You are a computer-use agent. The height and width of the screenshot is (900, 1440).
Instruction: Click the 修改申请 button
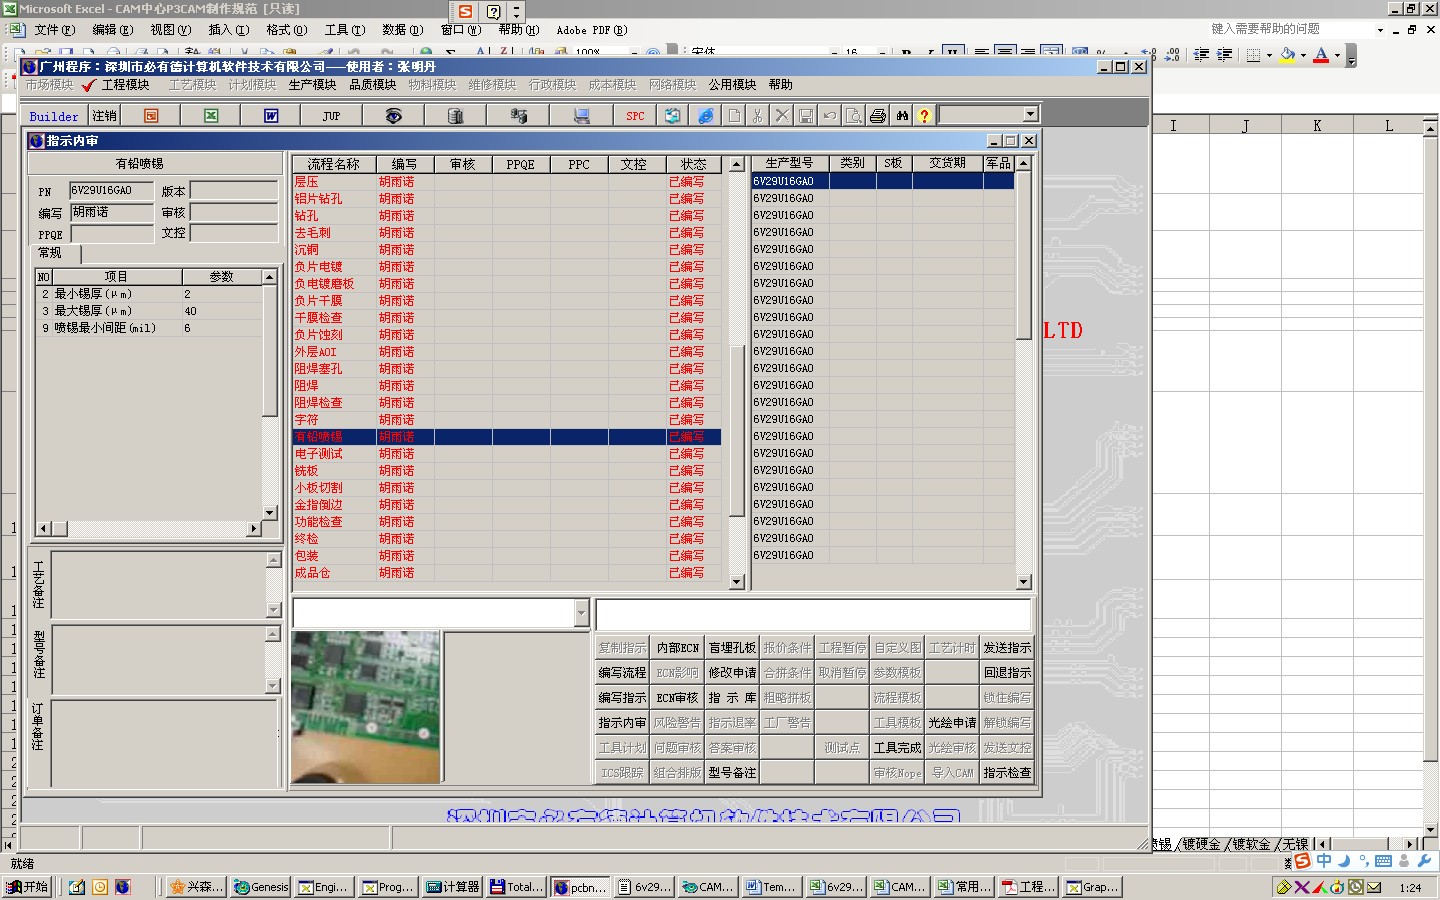pos(732,673)
